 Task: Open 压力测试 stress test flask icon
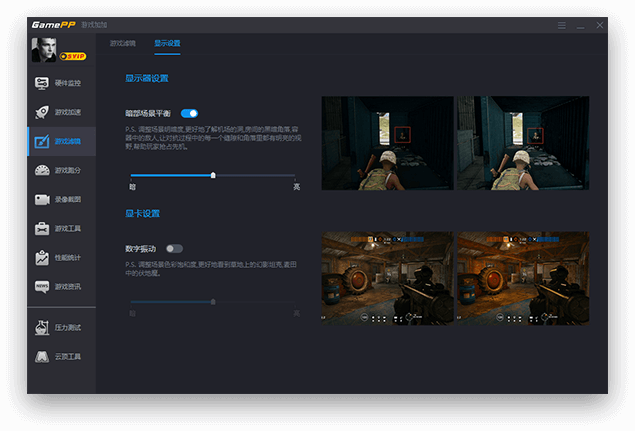pyautogui.click(x=61, y=327)
